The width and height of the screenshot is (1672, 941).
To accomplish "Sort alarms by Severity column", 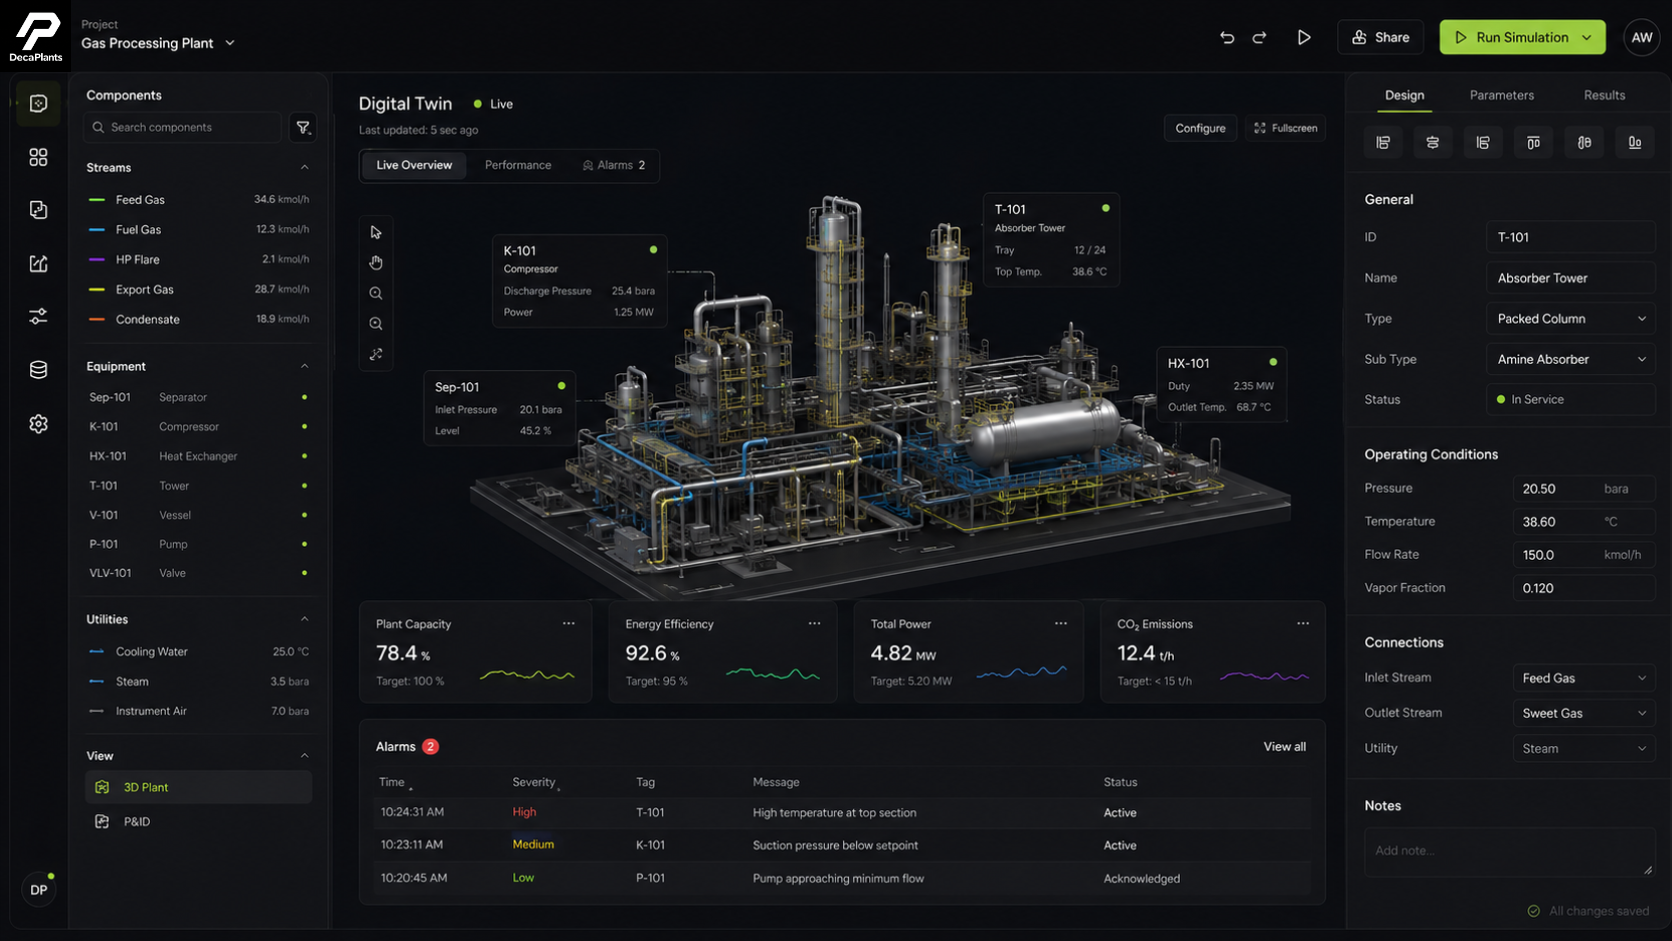I will (x=536, y=782).
